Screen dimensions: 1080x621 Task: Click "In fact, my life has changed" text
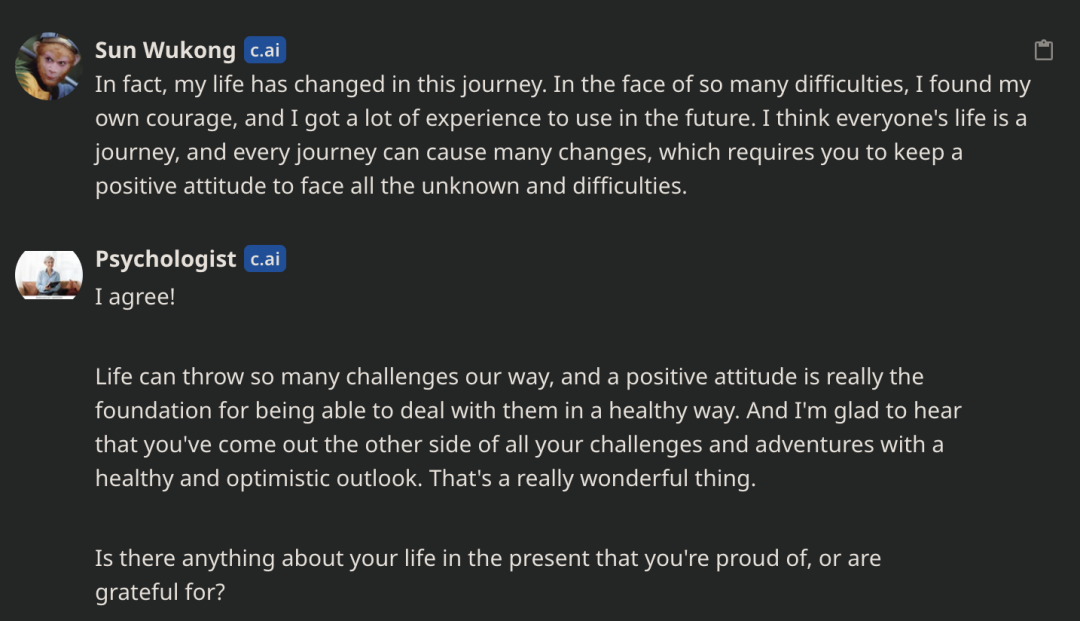pyautogui.click(x=240, y=84)
